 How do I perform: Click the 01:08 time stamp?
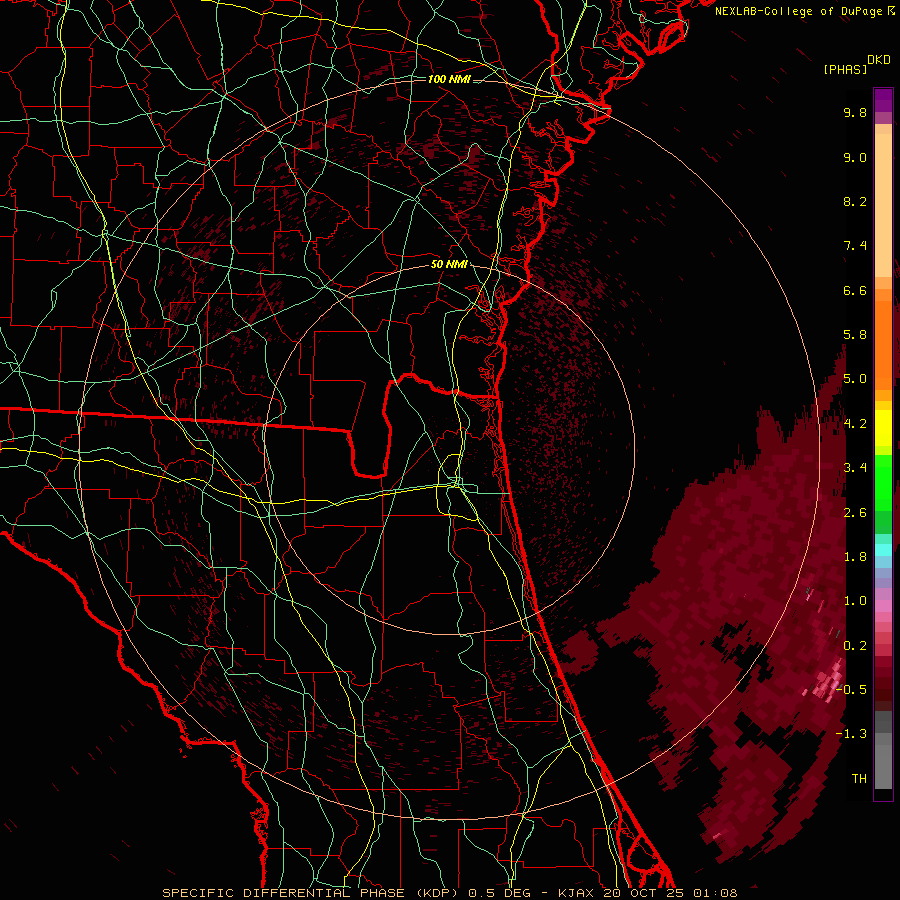tap(715, 893)
